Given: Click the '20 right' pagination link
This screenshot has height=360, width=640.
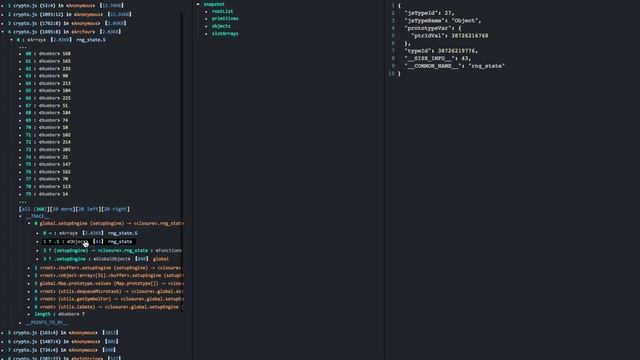Looking at the screenshot, I should 116,209.
